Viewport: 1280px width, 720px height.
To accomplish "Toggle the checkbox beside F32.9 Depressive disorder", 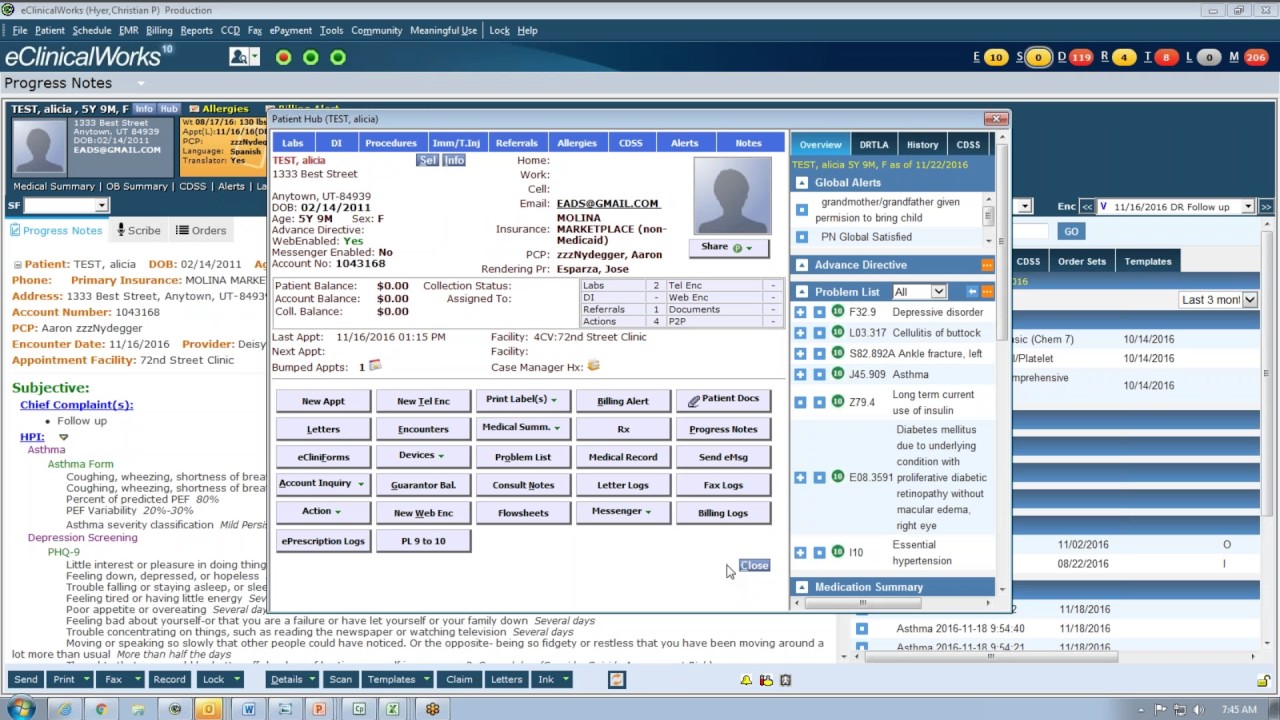I will (819, 312).
